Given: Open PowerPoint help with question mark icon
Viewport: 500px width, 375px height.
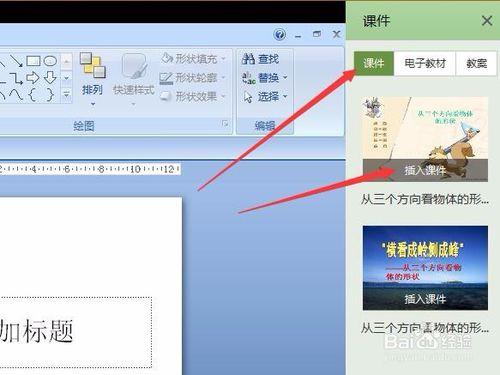Looking at the screenshot, I should click(279, 34).
